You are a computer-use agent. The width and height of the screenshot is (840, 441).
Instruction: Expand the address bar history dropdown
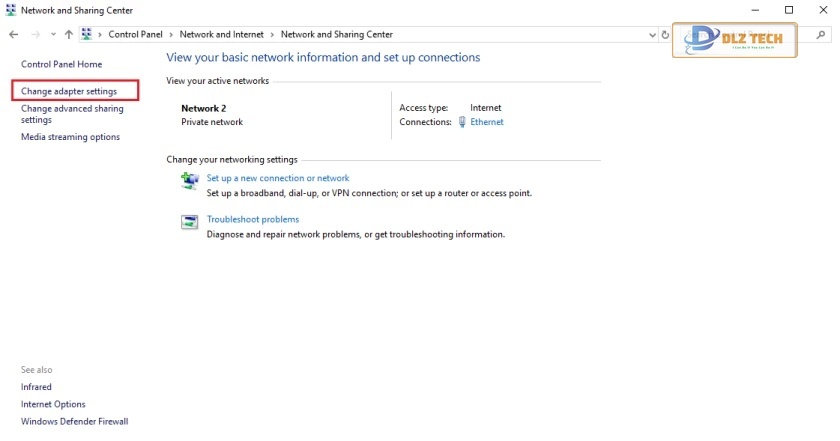coord(652,34)
